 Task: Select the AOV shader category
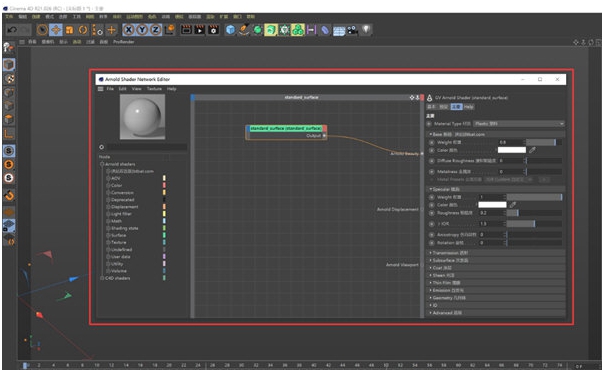(x=116, y=178)
